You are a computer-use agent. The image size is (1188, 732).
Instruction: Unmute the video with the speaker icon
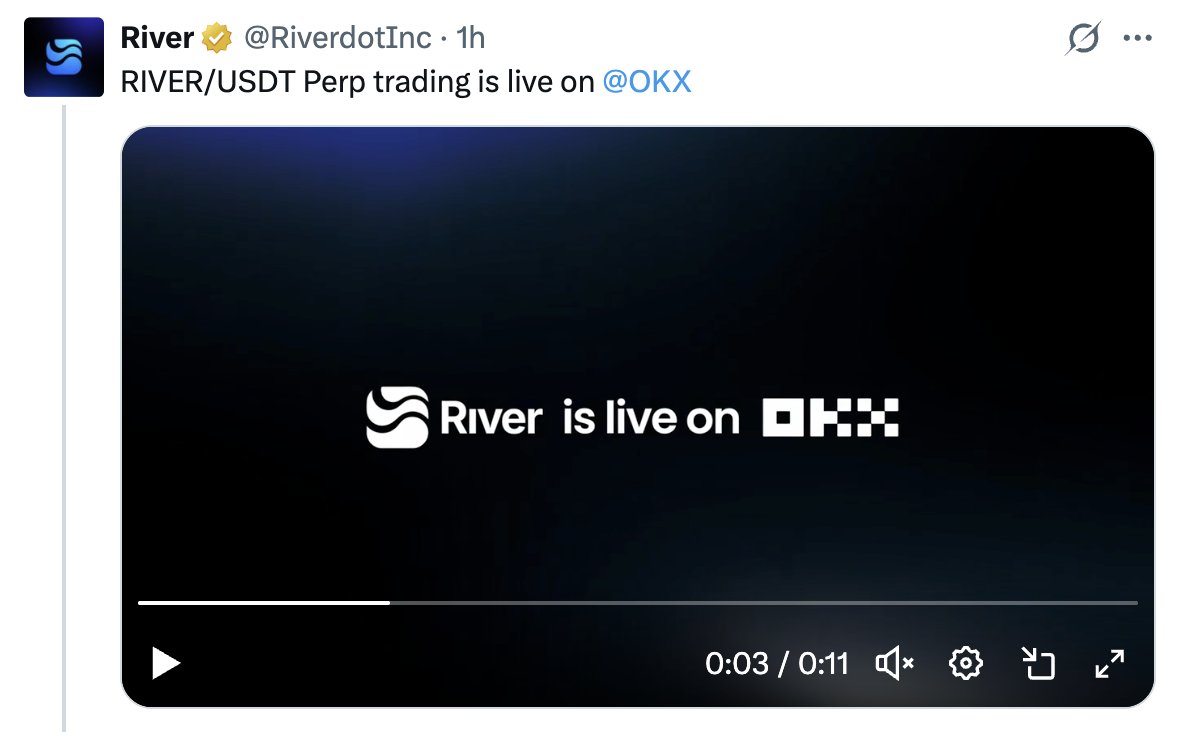pos(894,663)
